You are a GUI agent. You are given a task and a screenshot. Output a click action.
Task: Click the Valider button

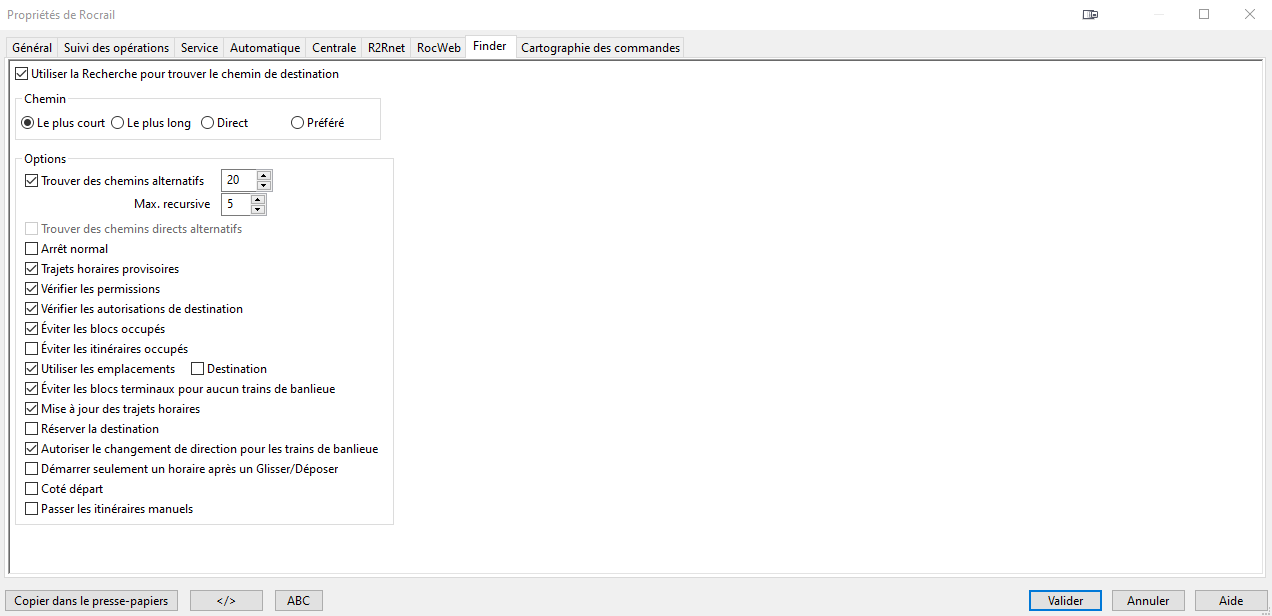(1065, 601)
